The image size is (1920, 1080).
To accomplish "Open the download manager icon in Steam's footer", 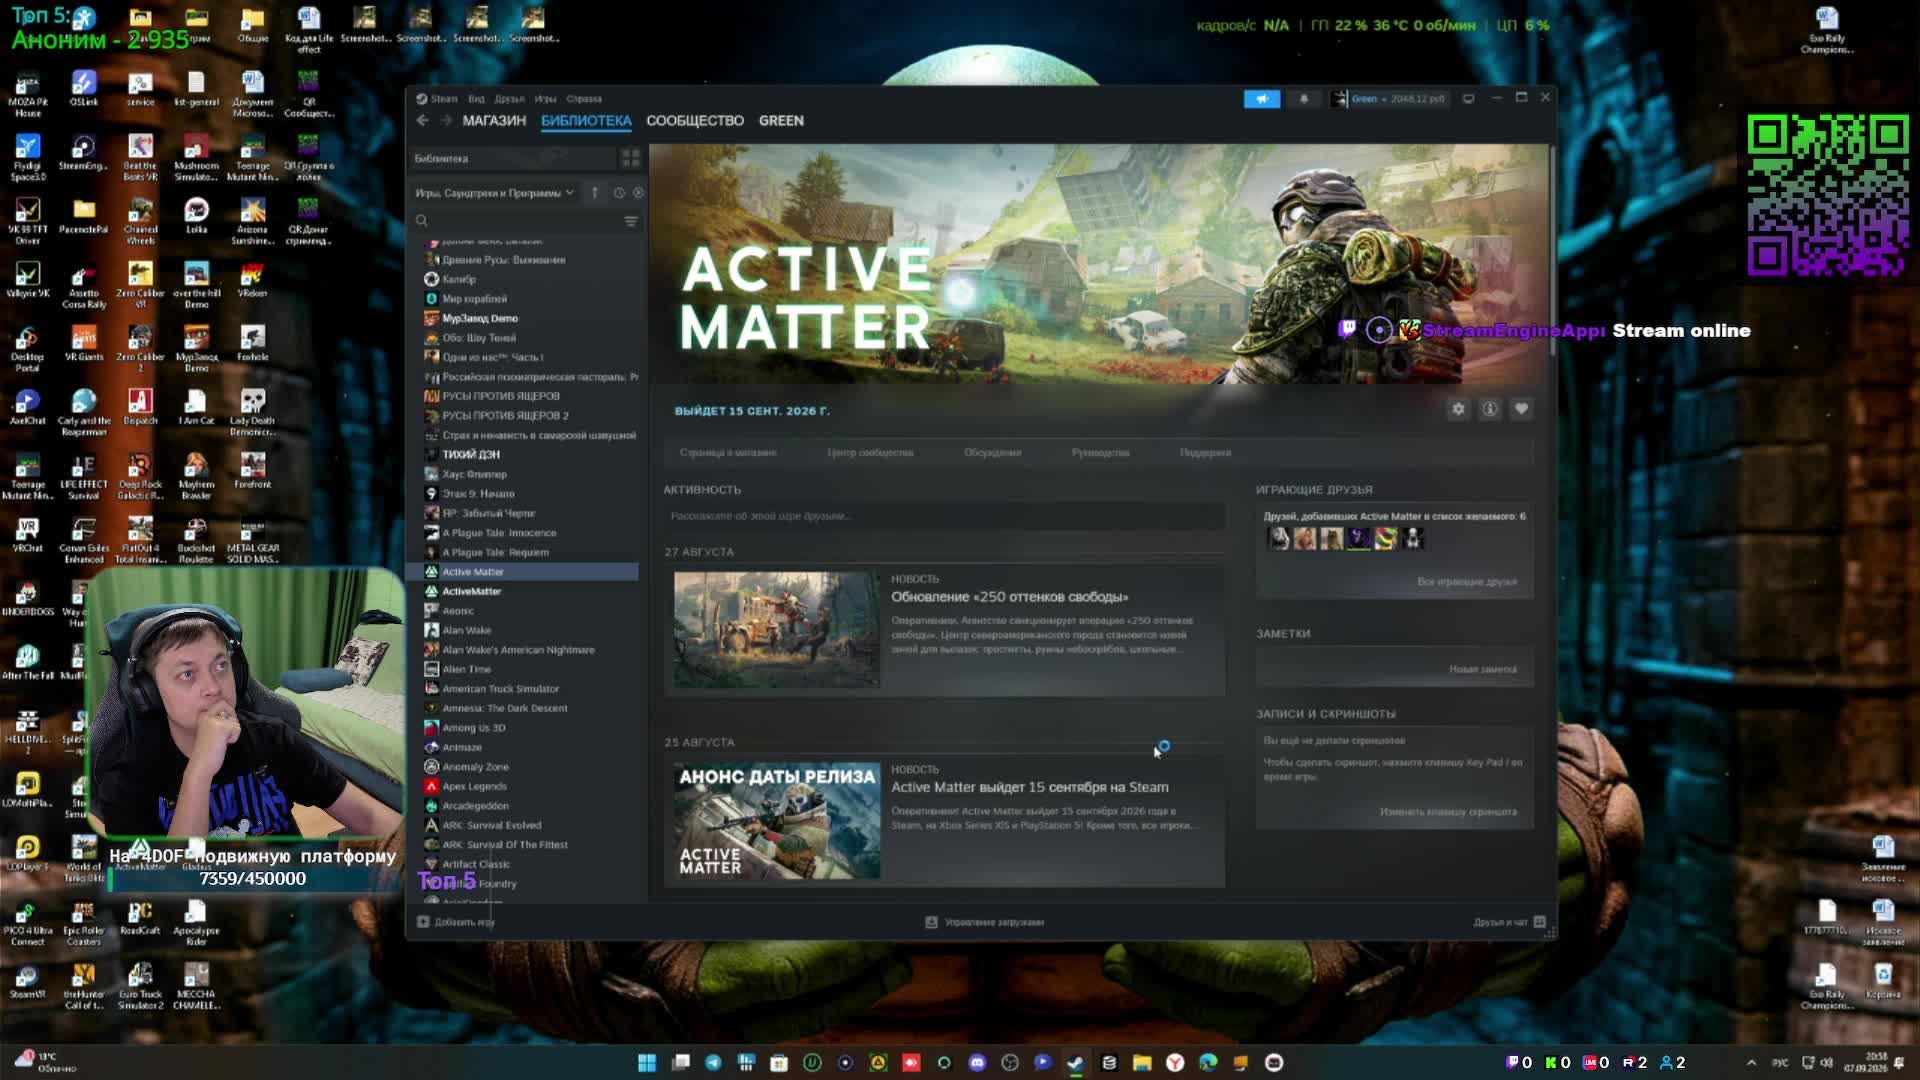I will pos(931,922).
